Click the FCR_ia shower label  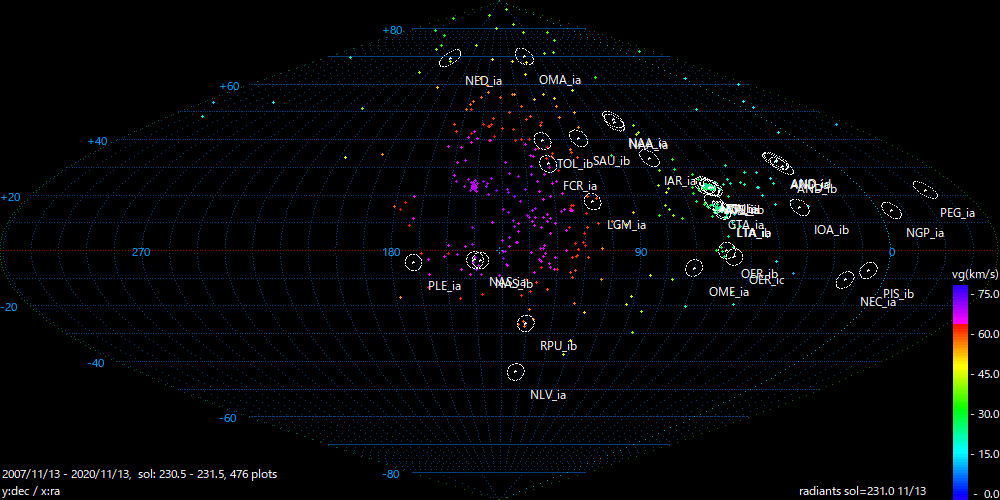579,186
